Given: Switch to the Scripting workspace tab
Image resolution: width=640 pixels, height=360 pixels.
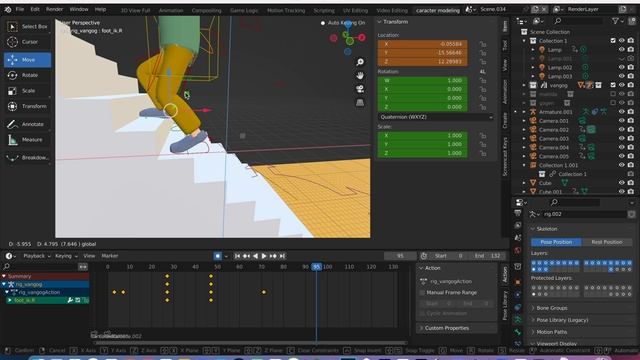Looking at the screenshot, I should click(324, 11).
